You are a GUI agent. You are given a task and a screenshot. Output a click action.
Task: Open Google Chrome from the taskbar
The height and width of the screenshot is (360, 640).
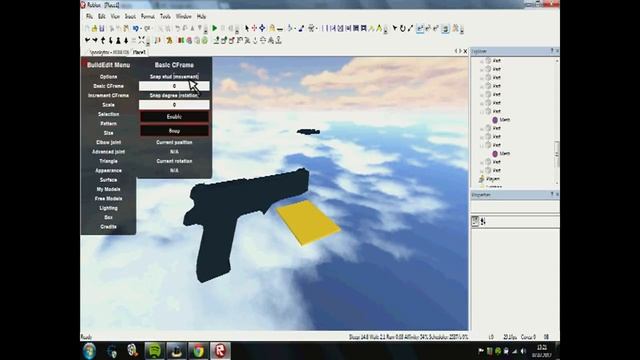pos(198,351)
